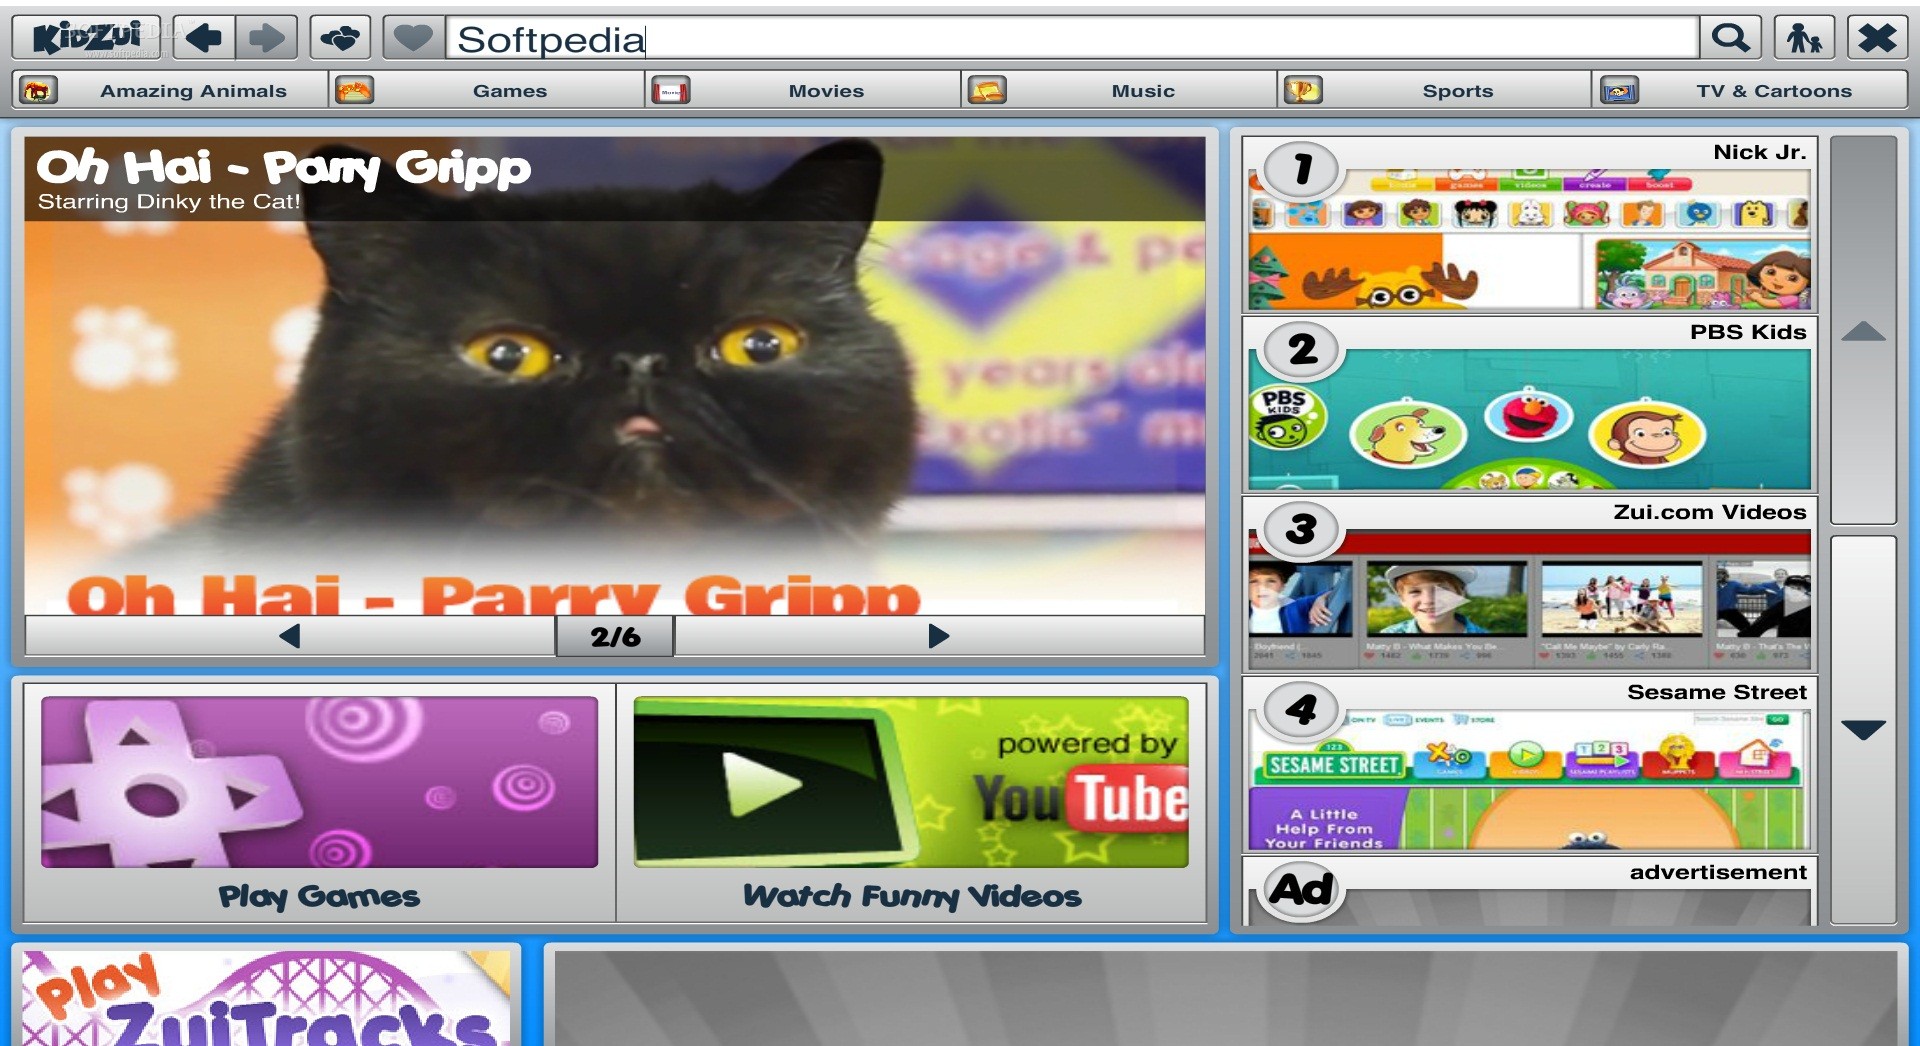The image size is (1920, 1046).
Task: Open the Nick Jr. site thumbnail
Action: pos(1529,238)
